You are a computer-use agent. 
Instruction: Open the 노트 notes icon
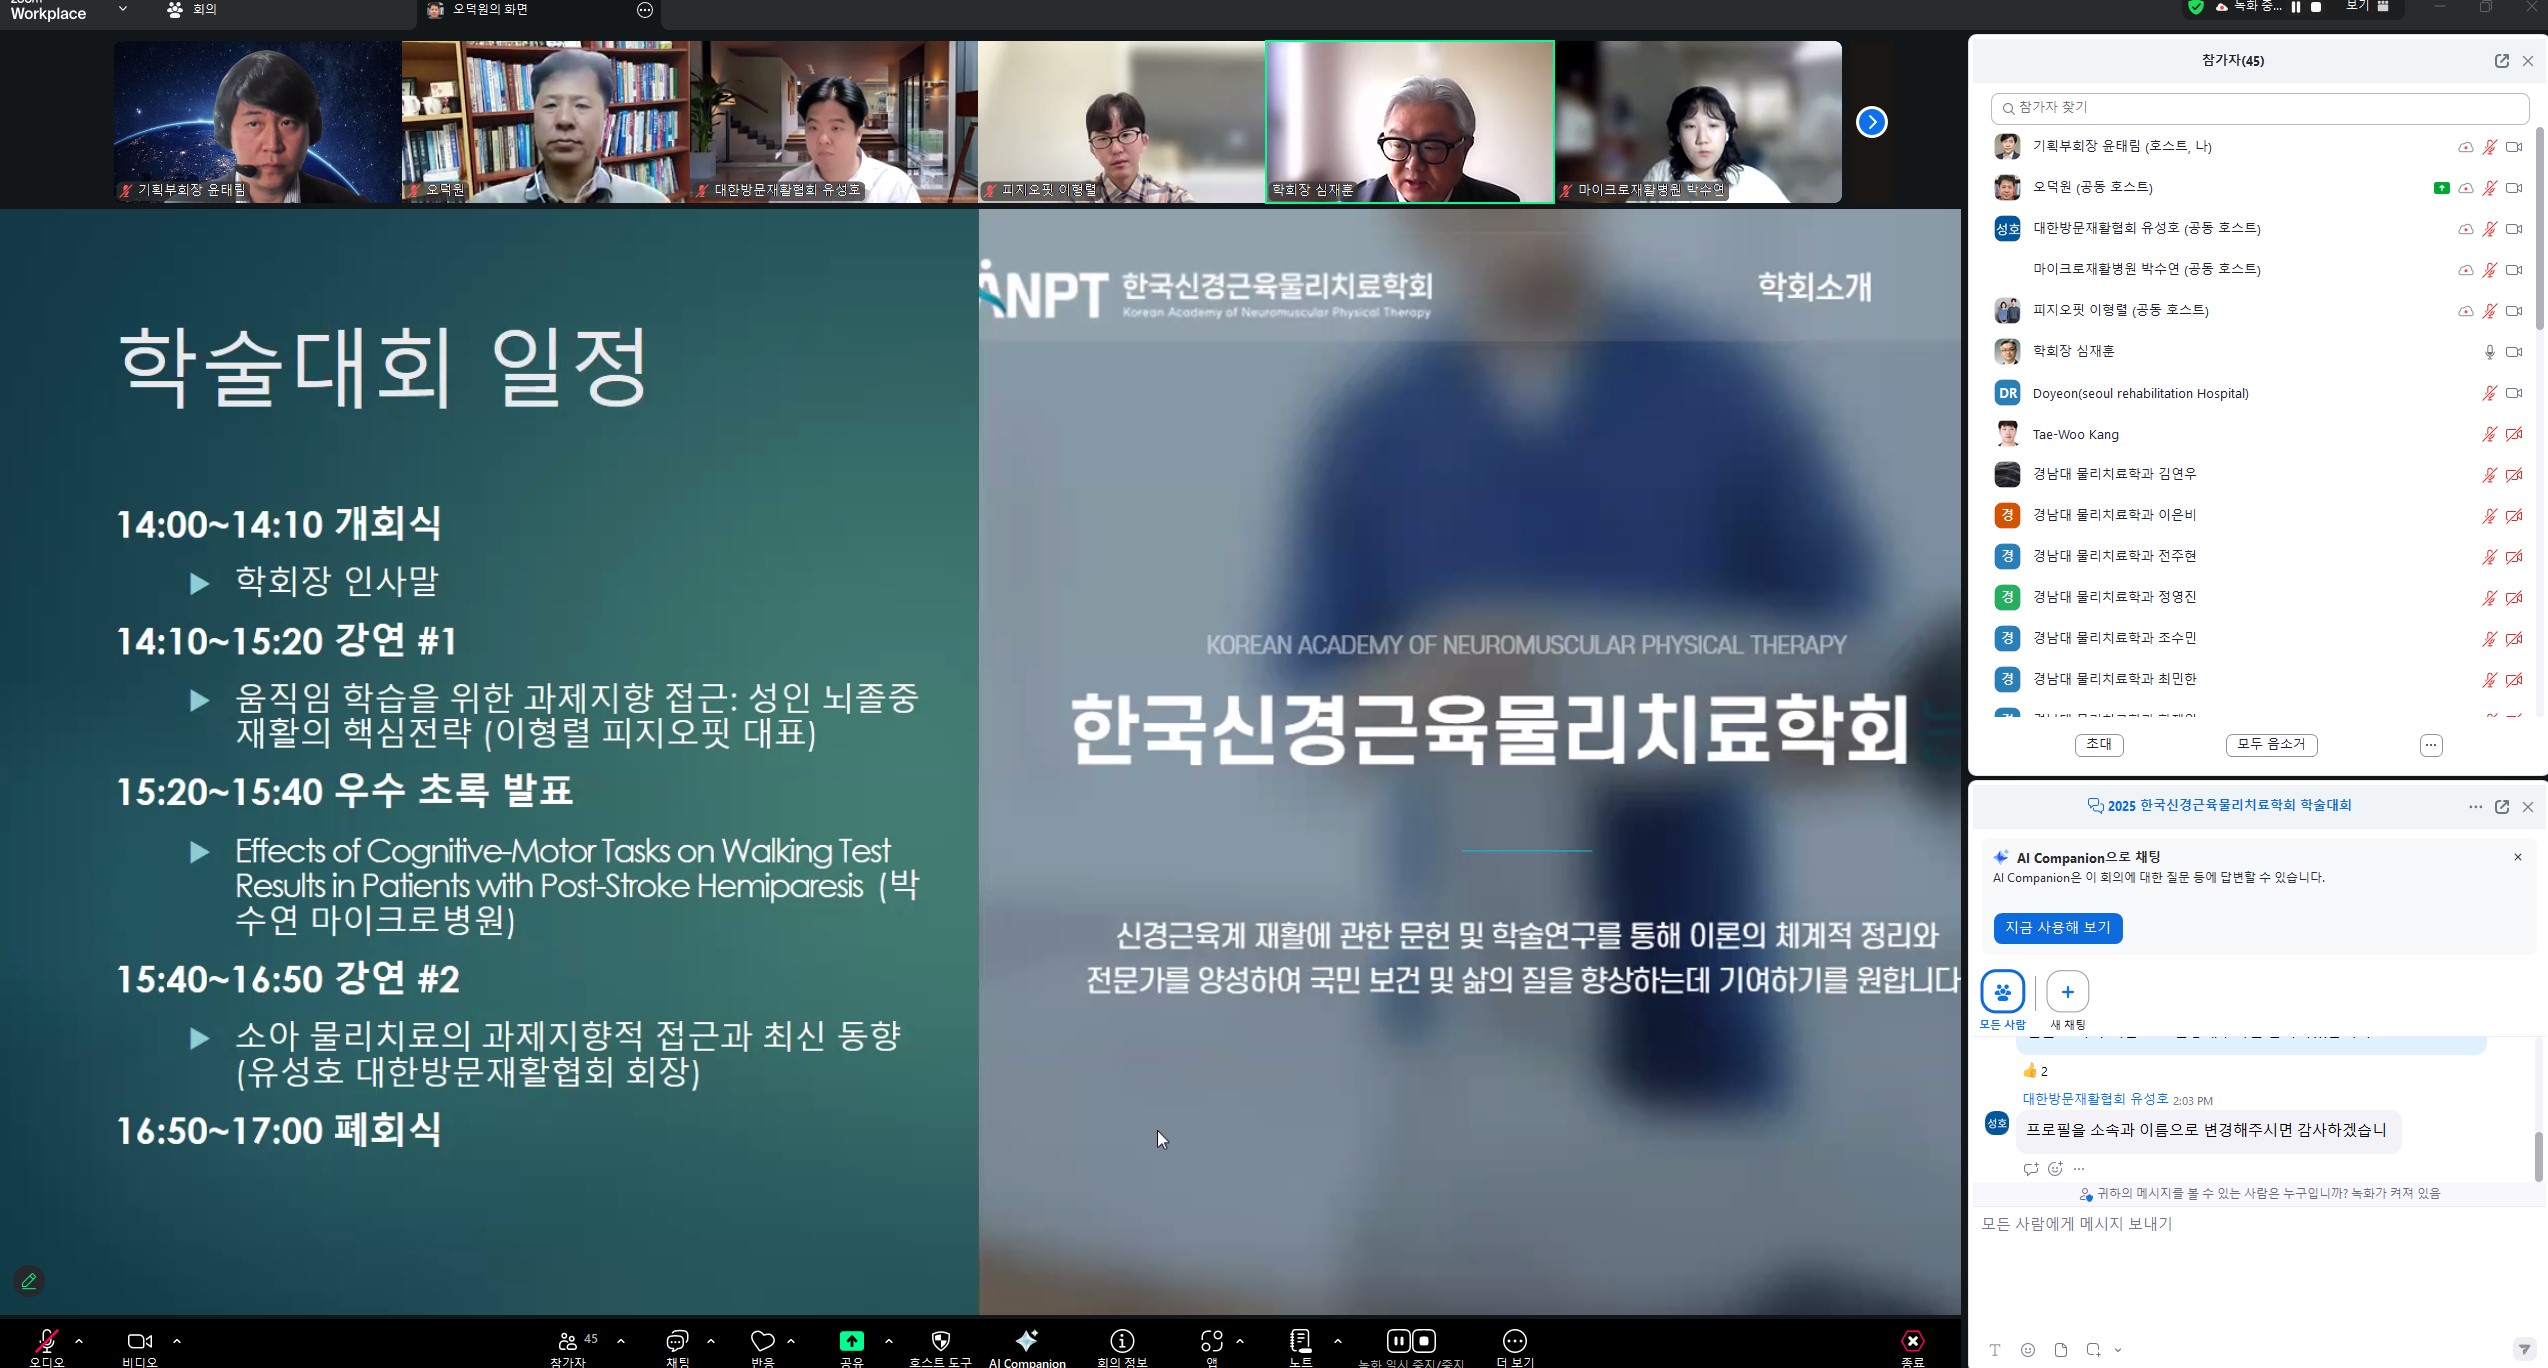(1300, 1341)
